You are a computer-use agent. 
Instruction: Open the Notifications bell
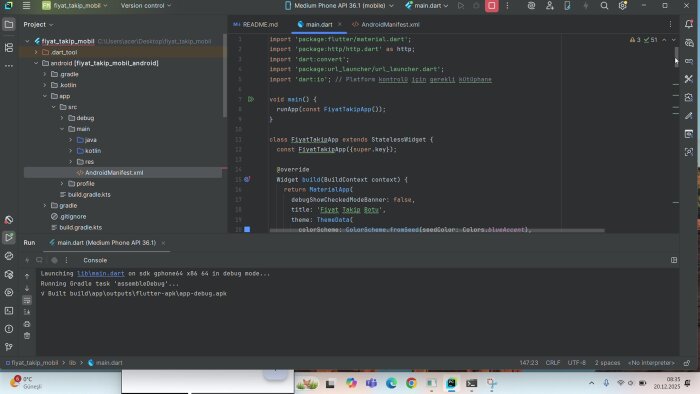689,25
